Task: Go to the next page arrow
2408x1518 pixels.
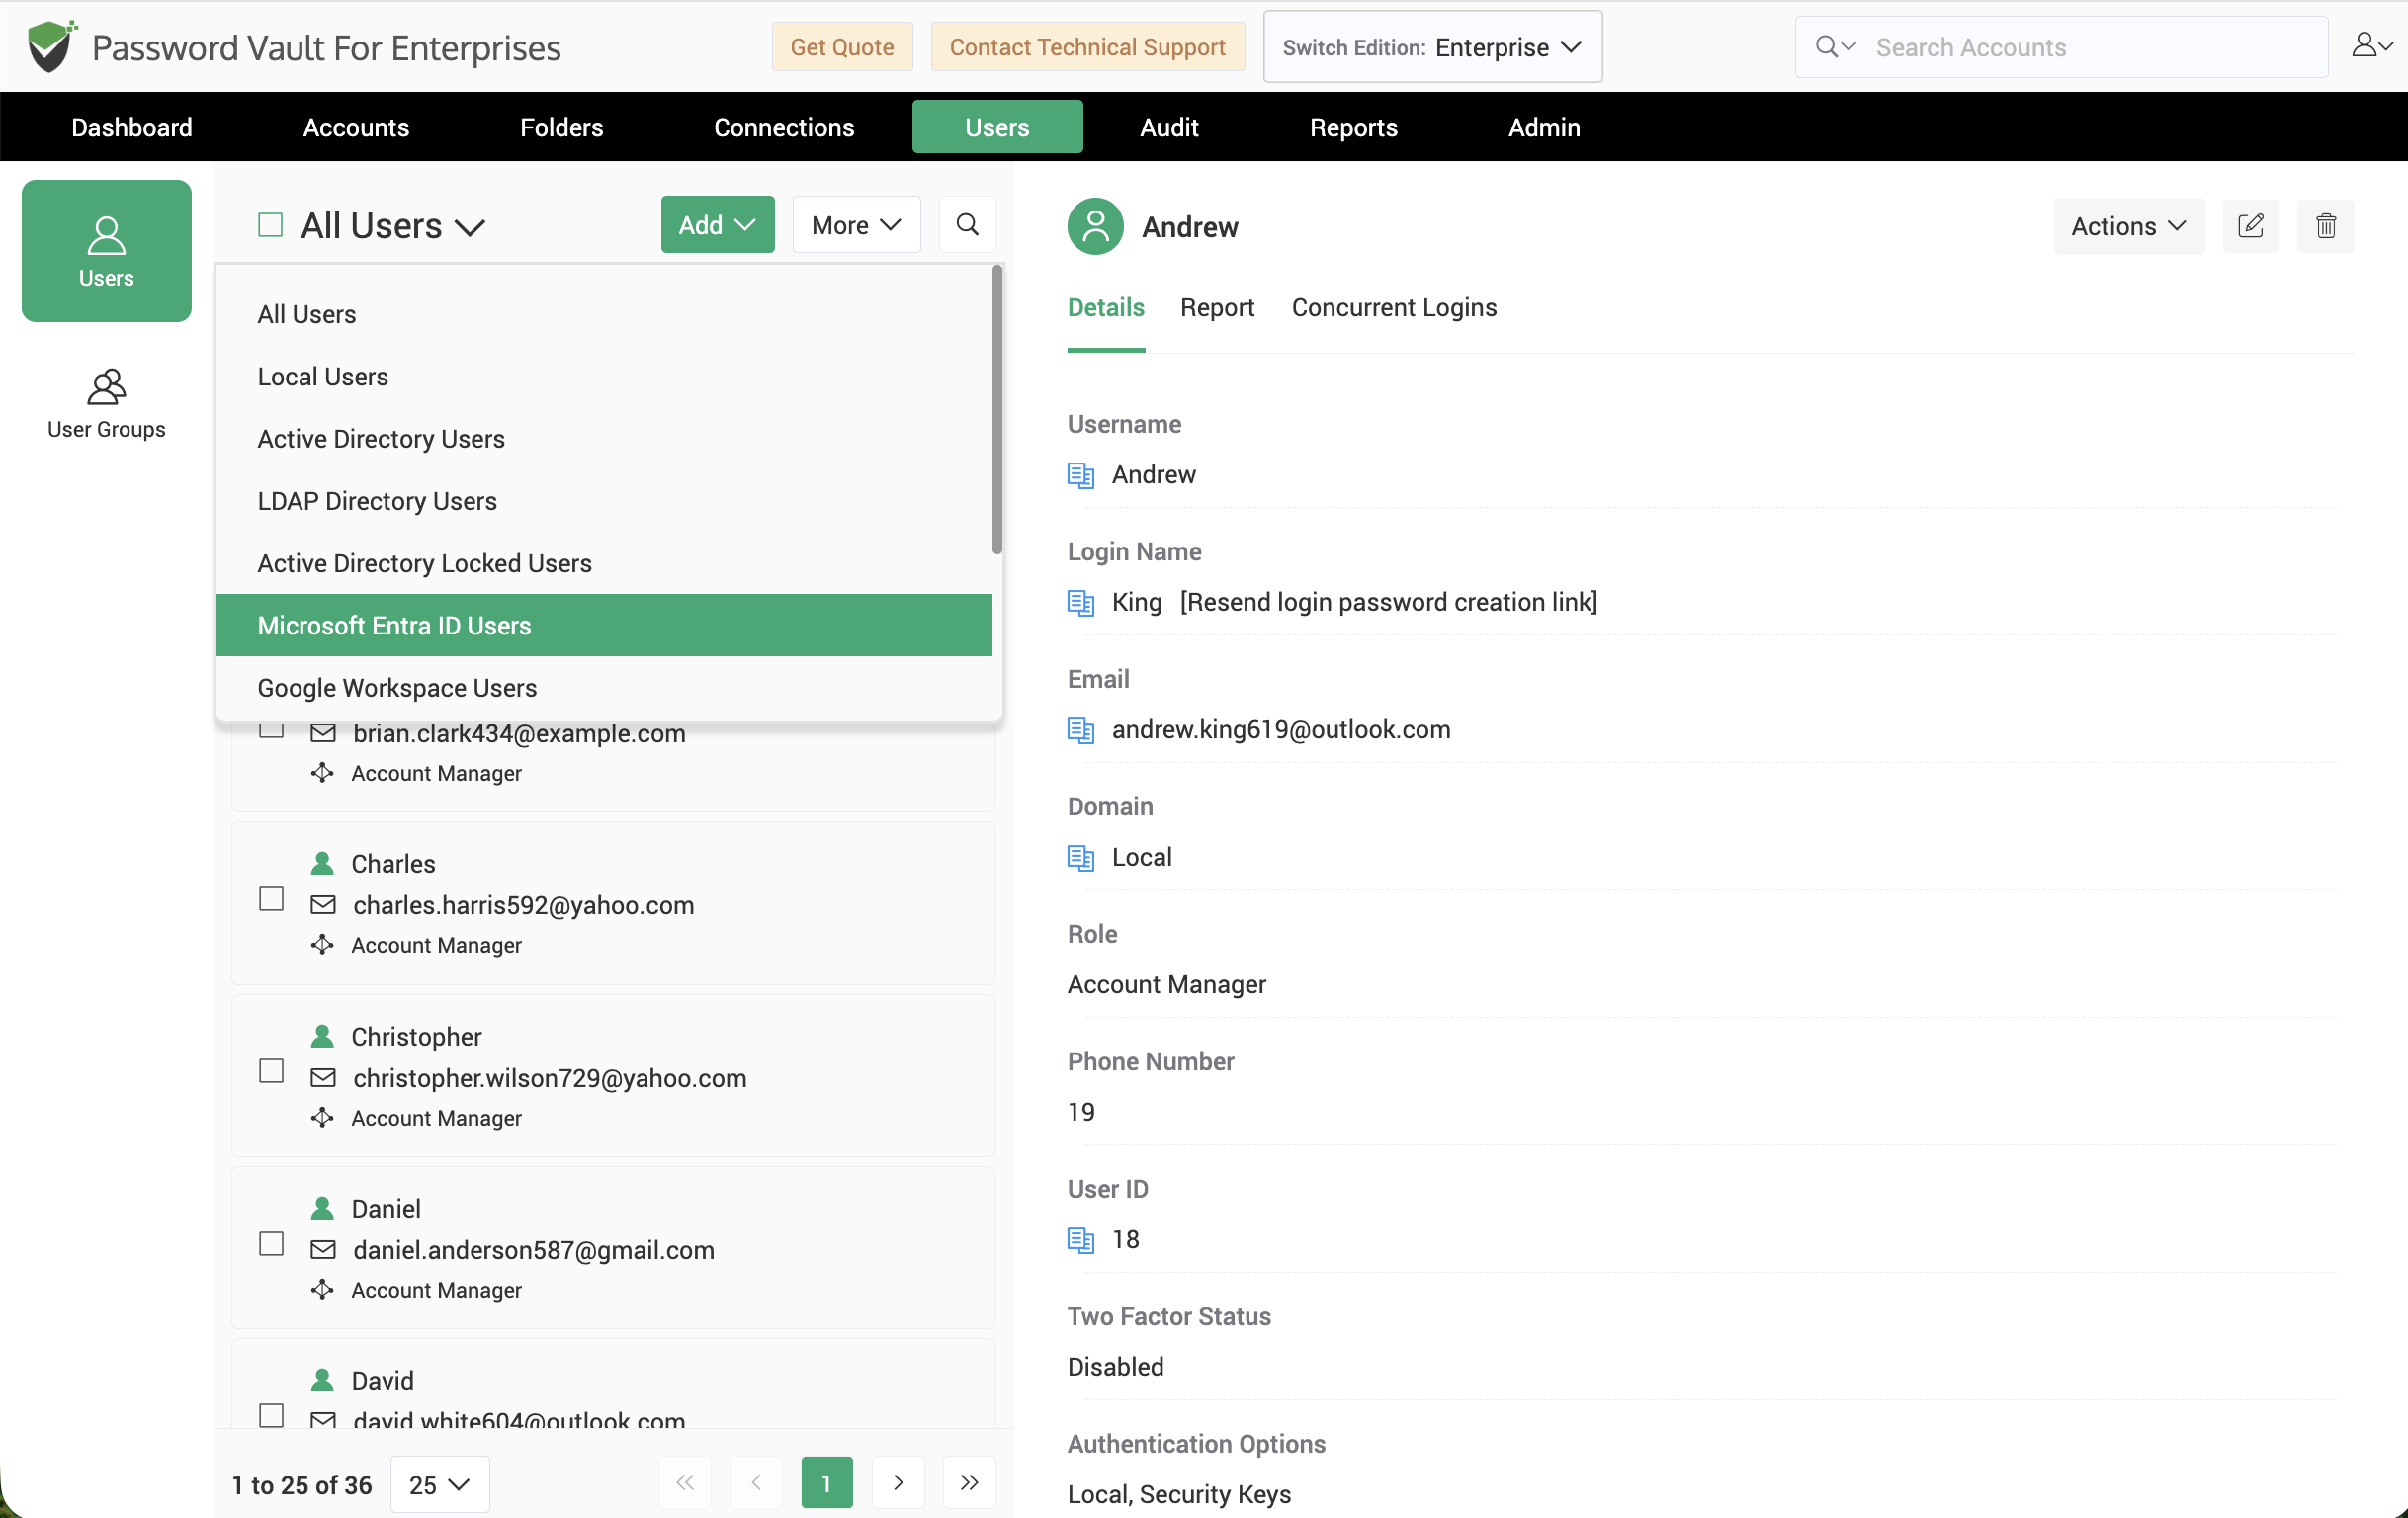Action: pyautogui.click(x=897, y=1482)
